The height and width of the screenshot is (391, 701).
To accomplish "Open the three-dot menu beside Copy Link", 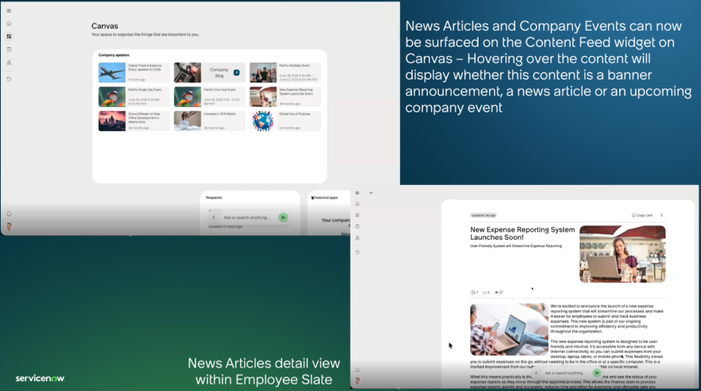I will [x=662, y=215].
